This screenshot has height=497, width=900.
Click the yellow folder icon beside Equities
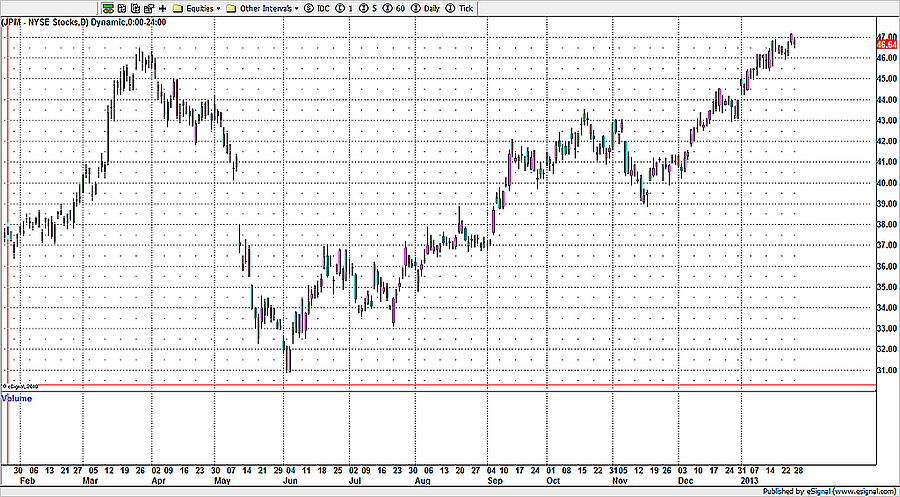[177, 7]
